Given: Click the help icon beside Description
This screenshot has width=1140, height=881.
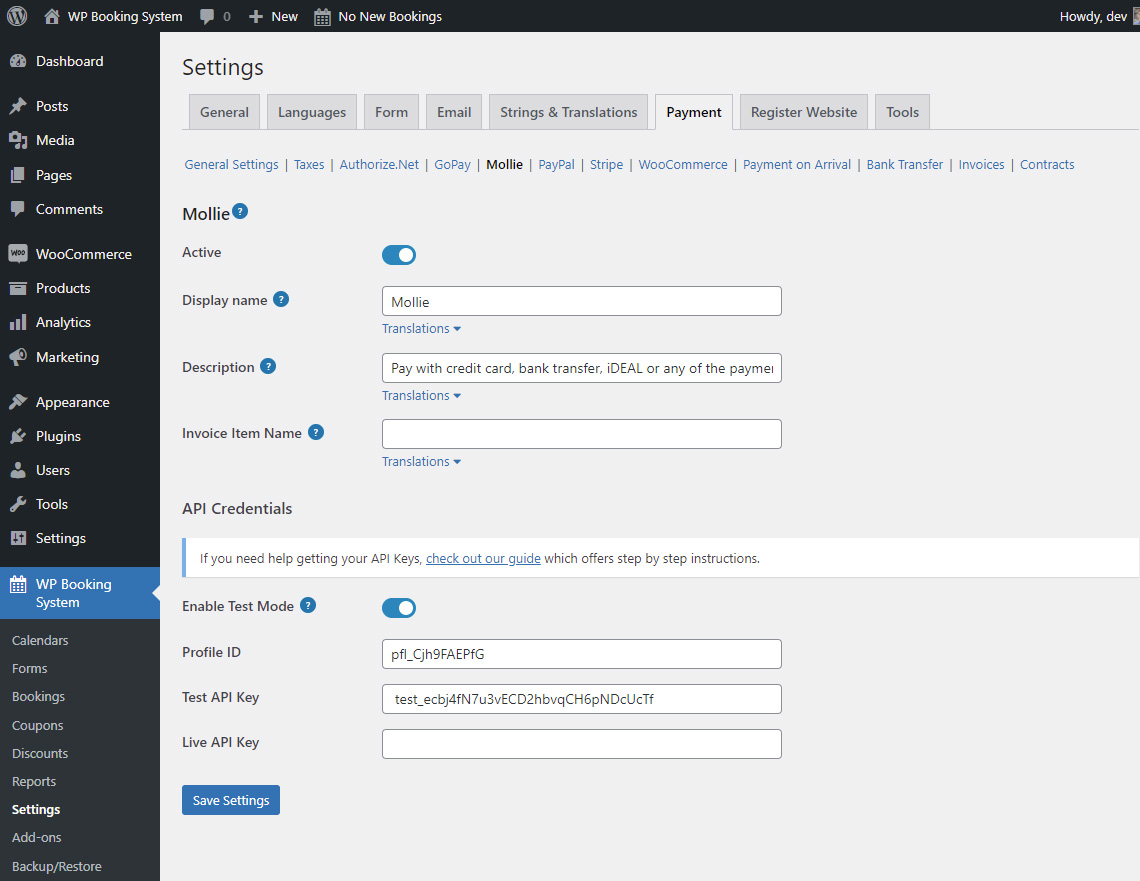Looking at the screenshot, I should (268, 366).
